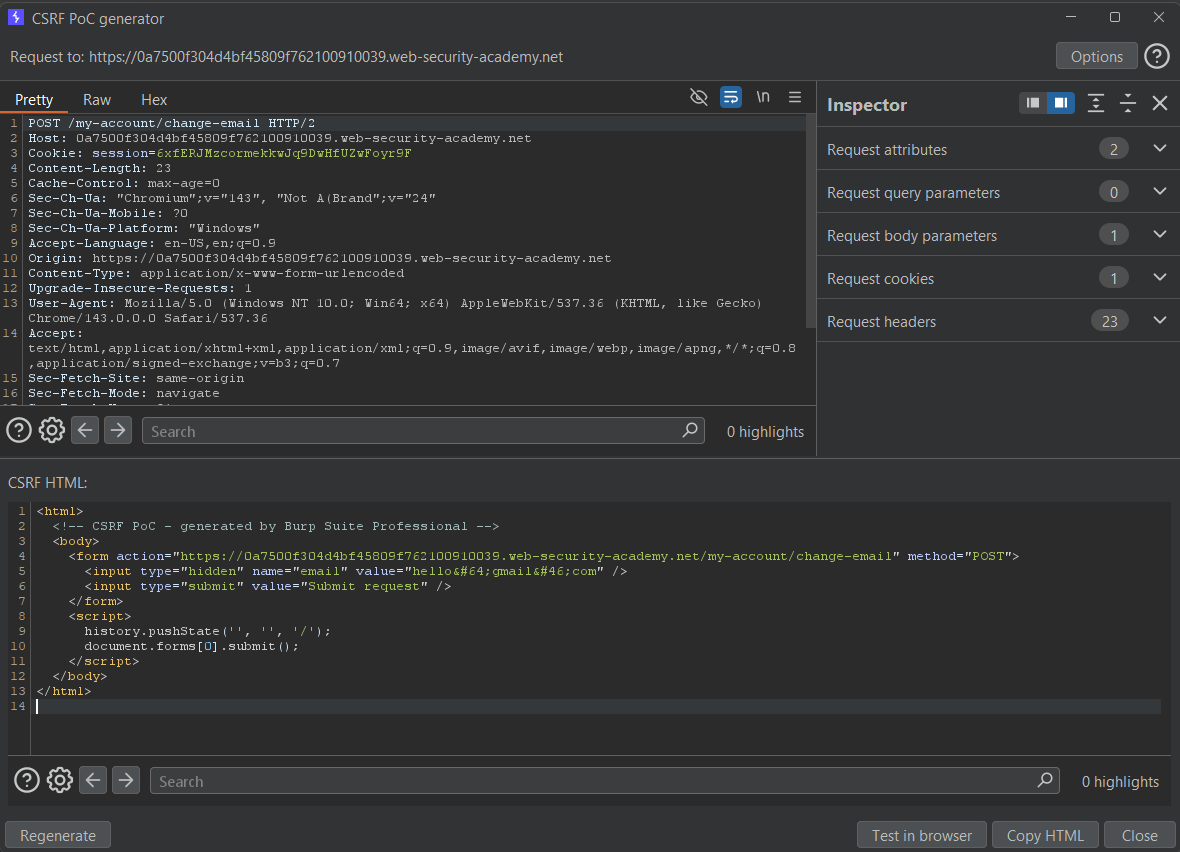This screenshot has height=852, width=1180.
Task: Go to next match in request search
Action: click(x=118, y=431)
